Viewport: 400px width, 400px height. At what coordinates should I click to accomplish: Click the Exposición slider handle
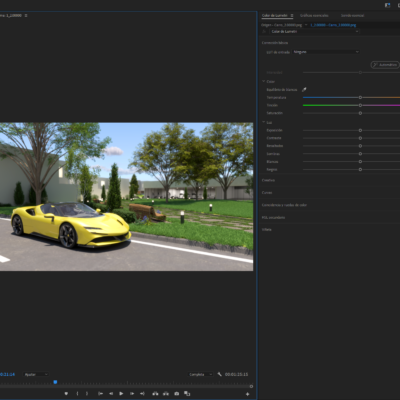(360, 130)
